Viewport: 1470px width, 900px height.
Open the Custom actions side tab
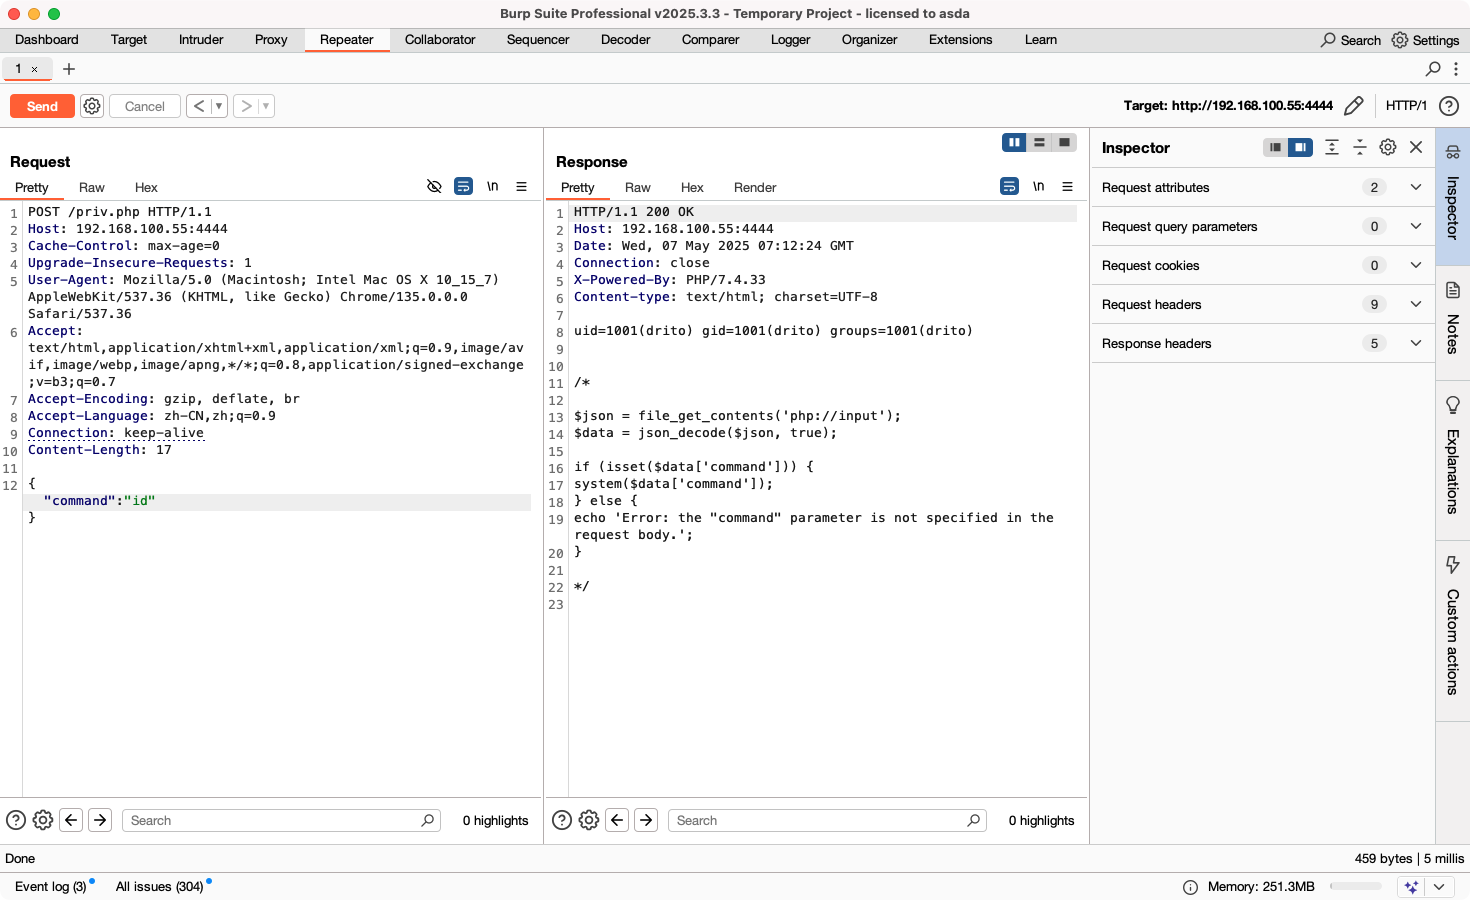coord(1453,629)
